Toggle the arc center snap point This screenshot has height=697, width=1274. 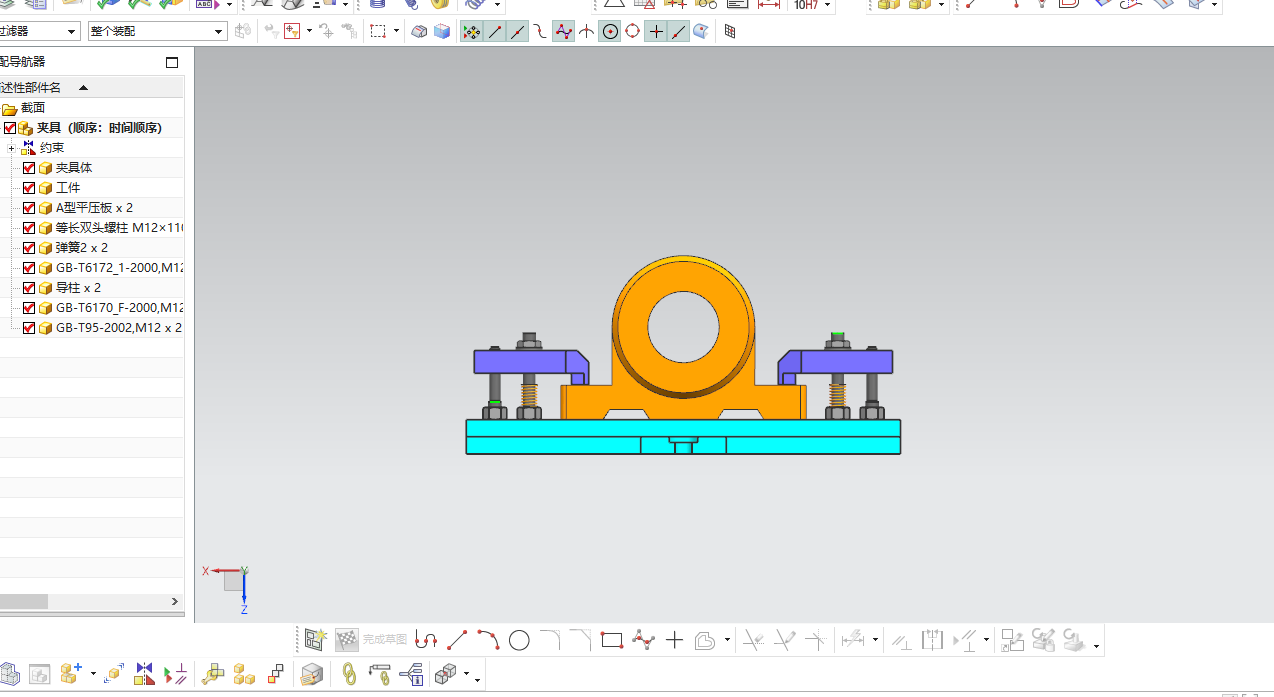(610, 32)
